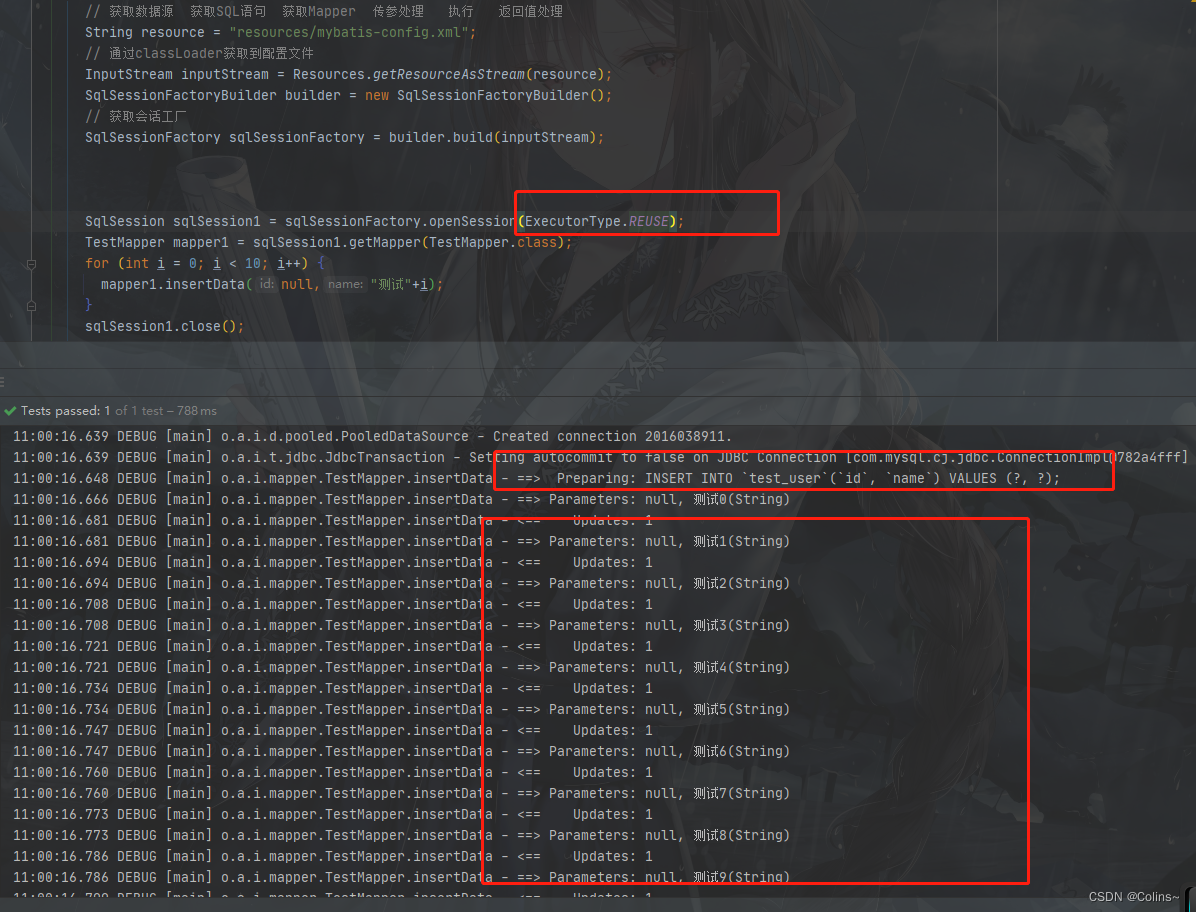1196x912 pixels.
Task: Click the 'Updates: 1' line stamped 11:00:16.747
Action: coord(333,730)
